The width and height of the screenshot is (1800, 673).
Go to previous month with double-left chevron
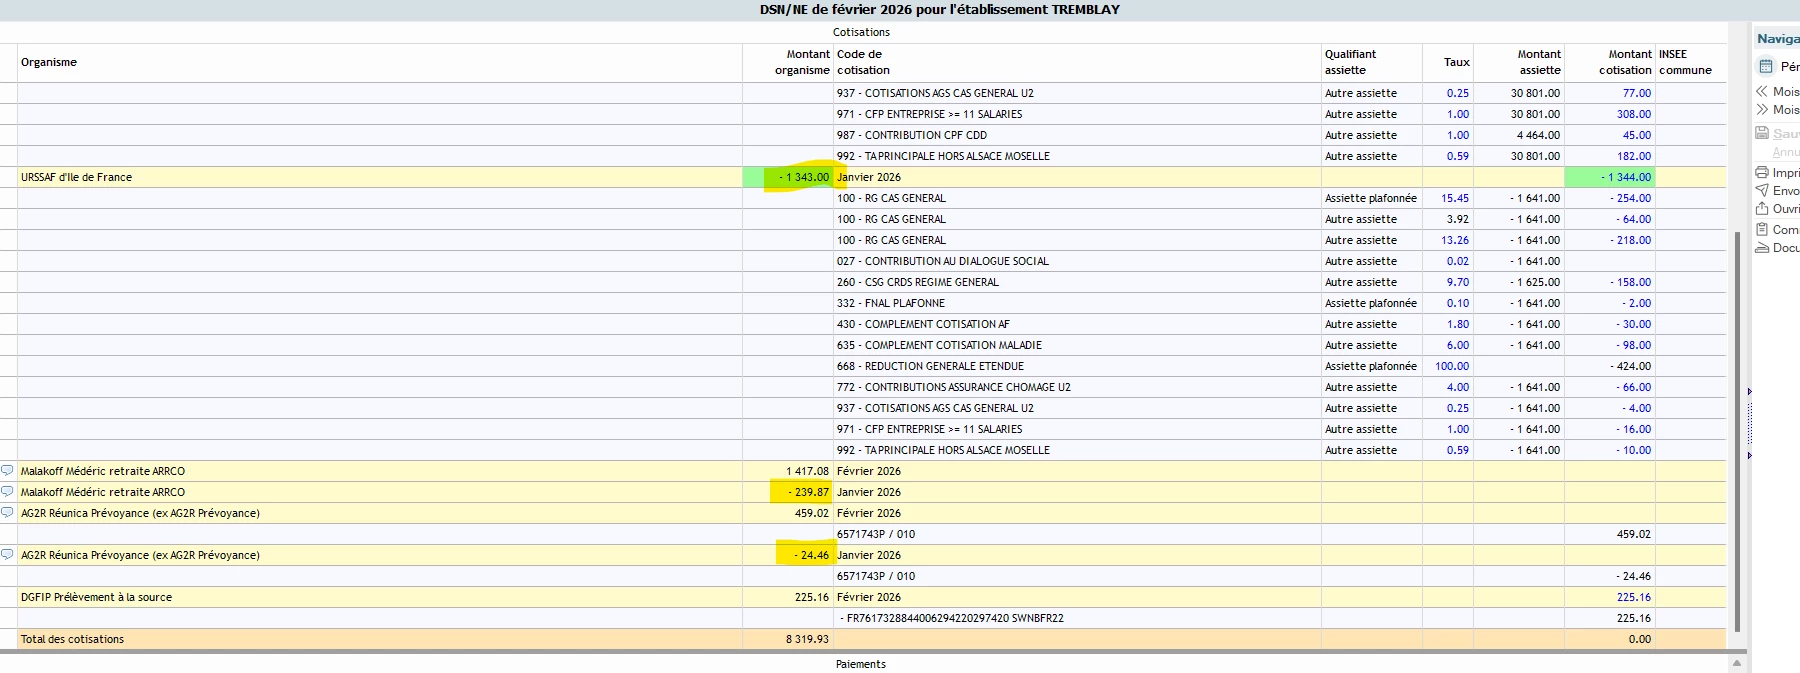tap(1762, 91)
